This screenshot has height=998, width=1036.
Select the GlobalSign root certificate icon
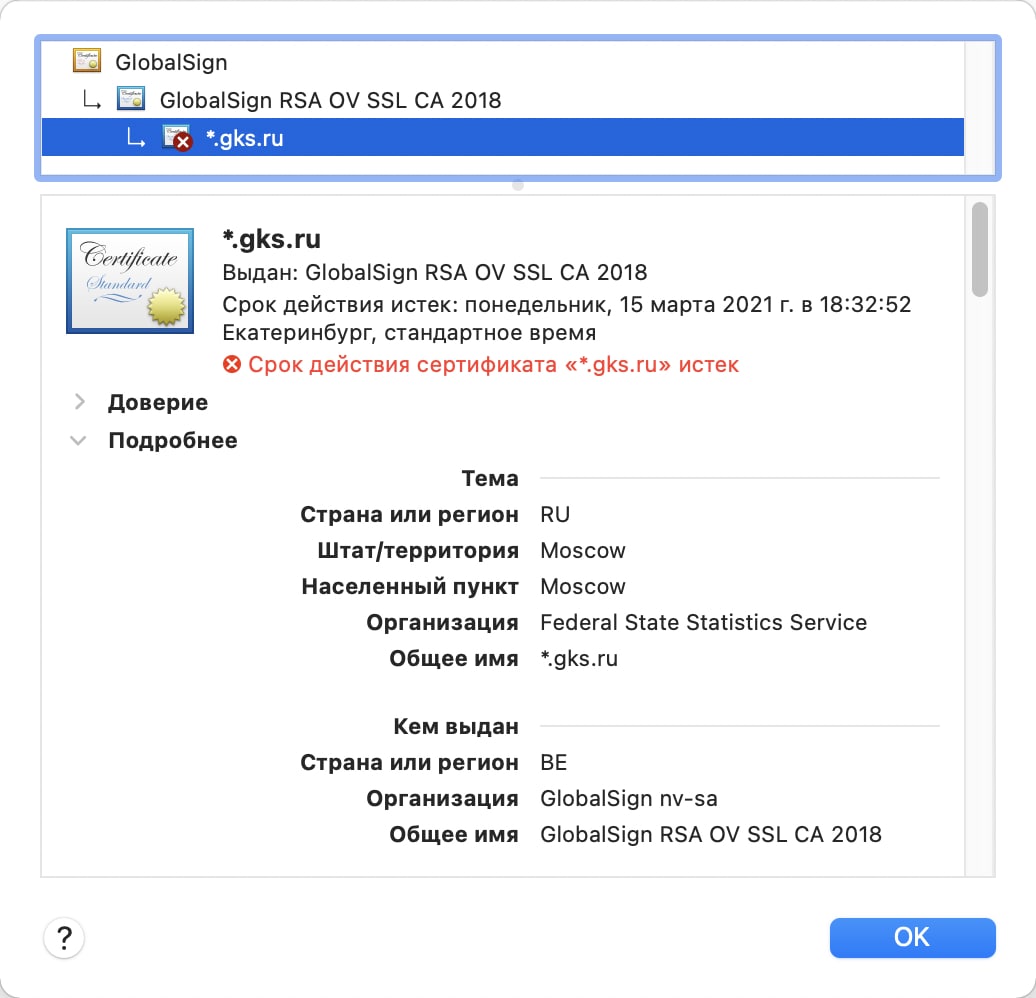[87, 61]
